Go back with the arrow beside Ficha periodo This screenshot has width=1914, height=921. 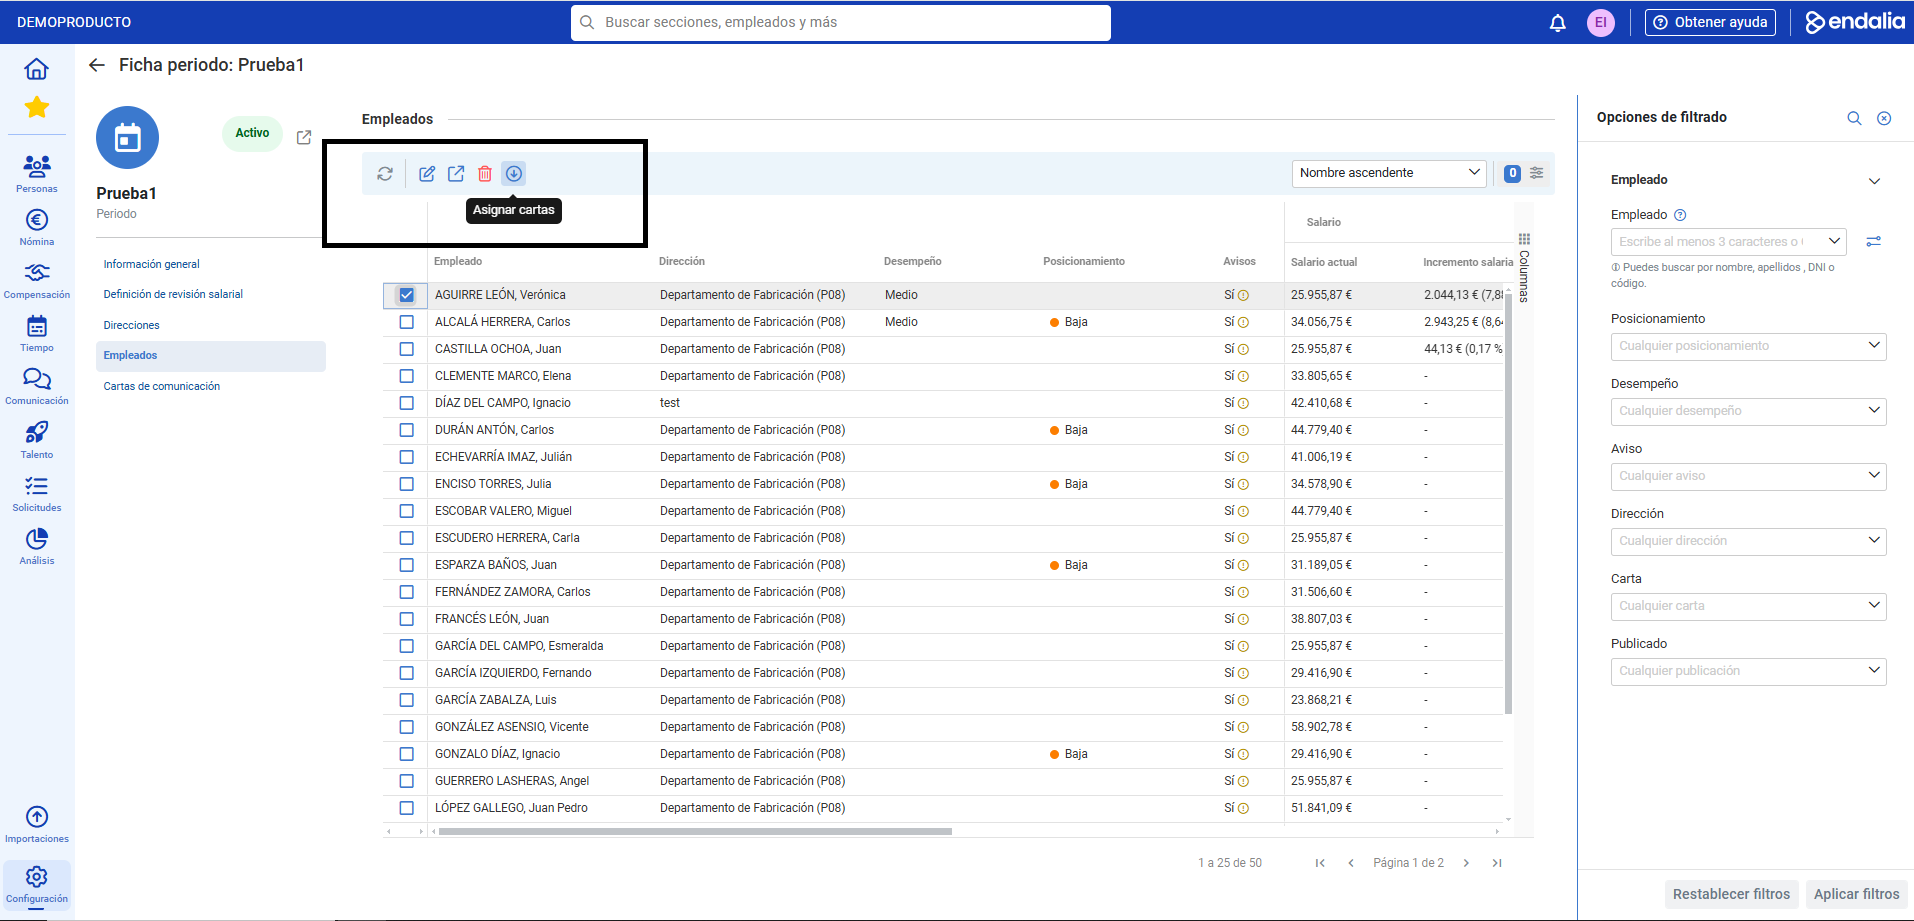point(97,65)
